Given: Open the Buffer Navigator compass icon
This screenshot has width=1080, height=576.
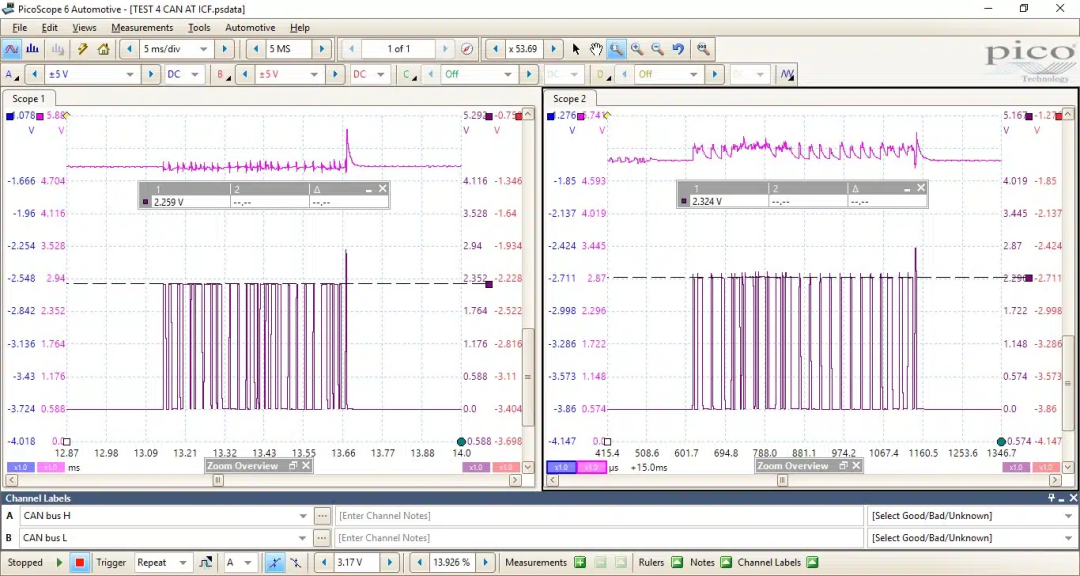Looking at the screenshot, I should (467, 49).
